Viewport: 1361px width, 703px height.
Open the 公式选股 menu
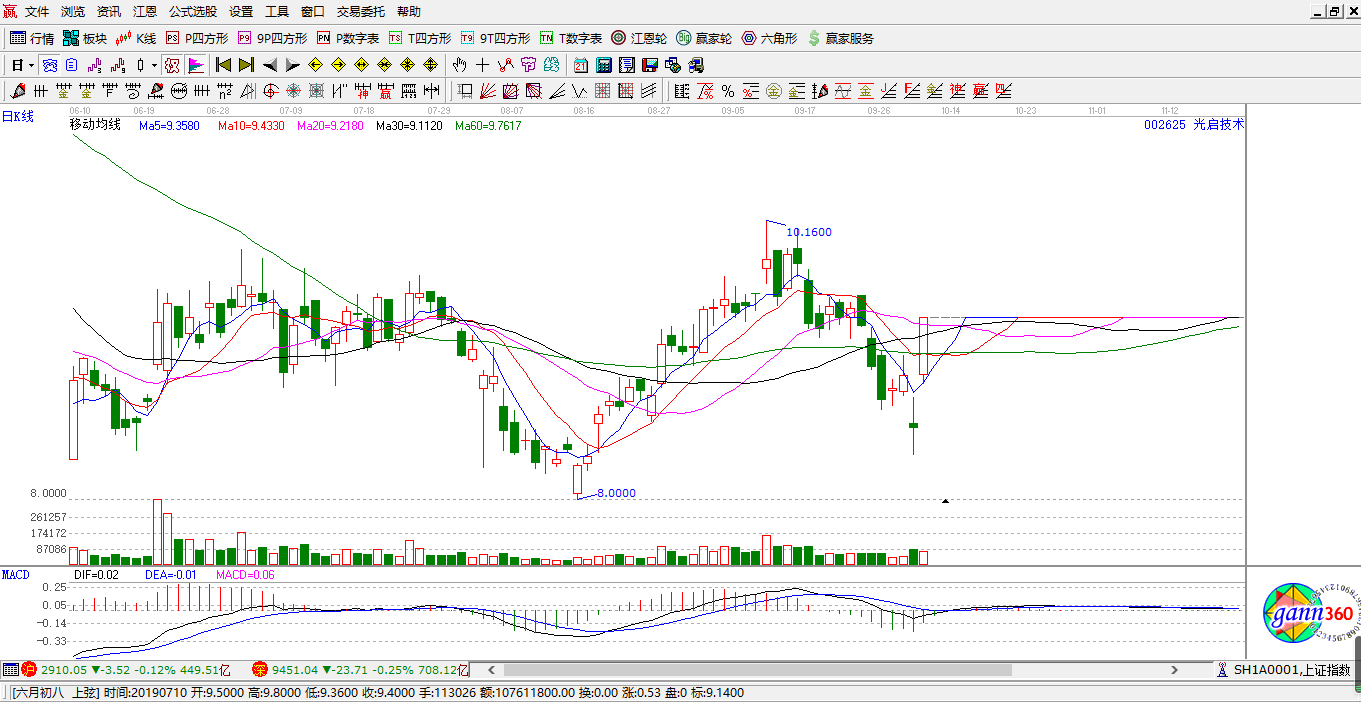click(193, 12)
